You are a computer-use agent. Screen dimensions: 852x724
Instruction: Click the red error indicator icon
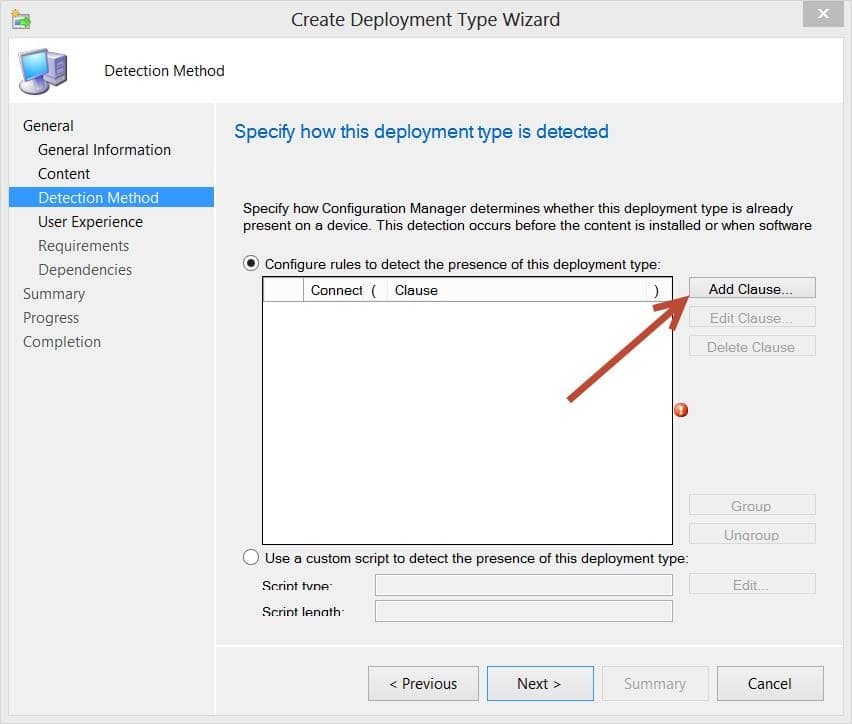click(682, 410)
